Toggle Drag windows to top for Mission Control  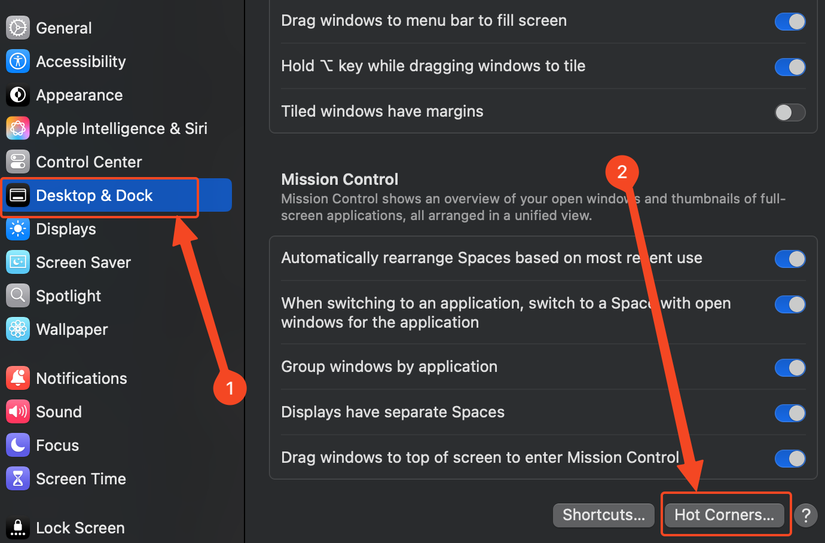pos(790,458)
